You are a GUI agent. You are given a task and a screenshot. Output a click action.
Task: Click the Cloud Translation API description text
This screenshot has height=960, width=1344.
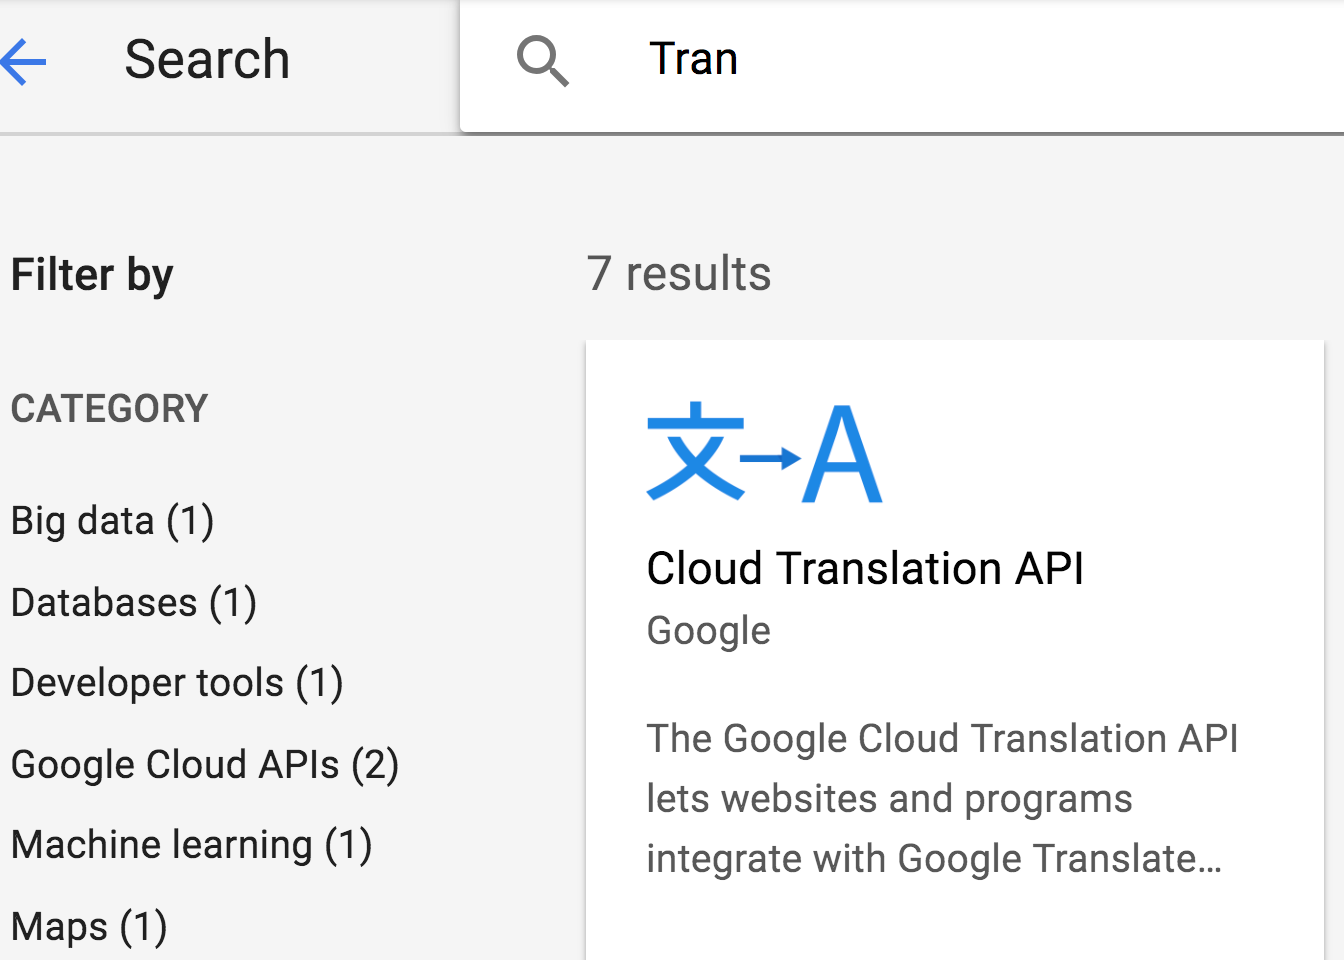point(942,798)
